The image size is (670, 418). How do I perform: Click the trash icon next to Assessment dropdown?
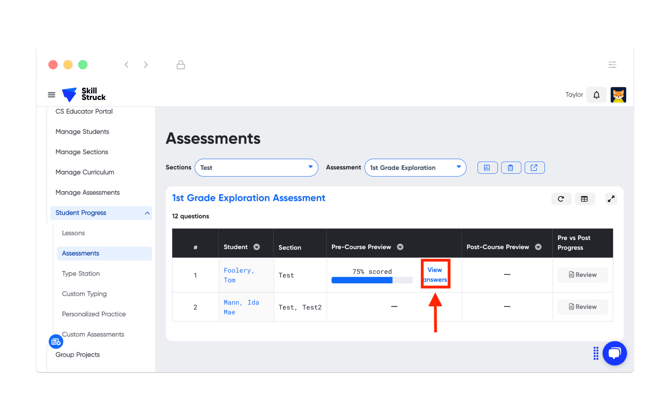point(510,168)
